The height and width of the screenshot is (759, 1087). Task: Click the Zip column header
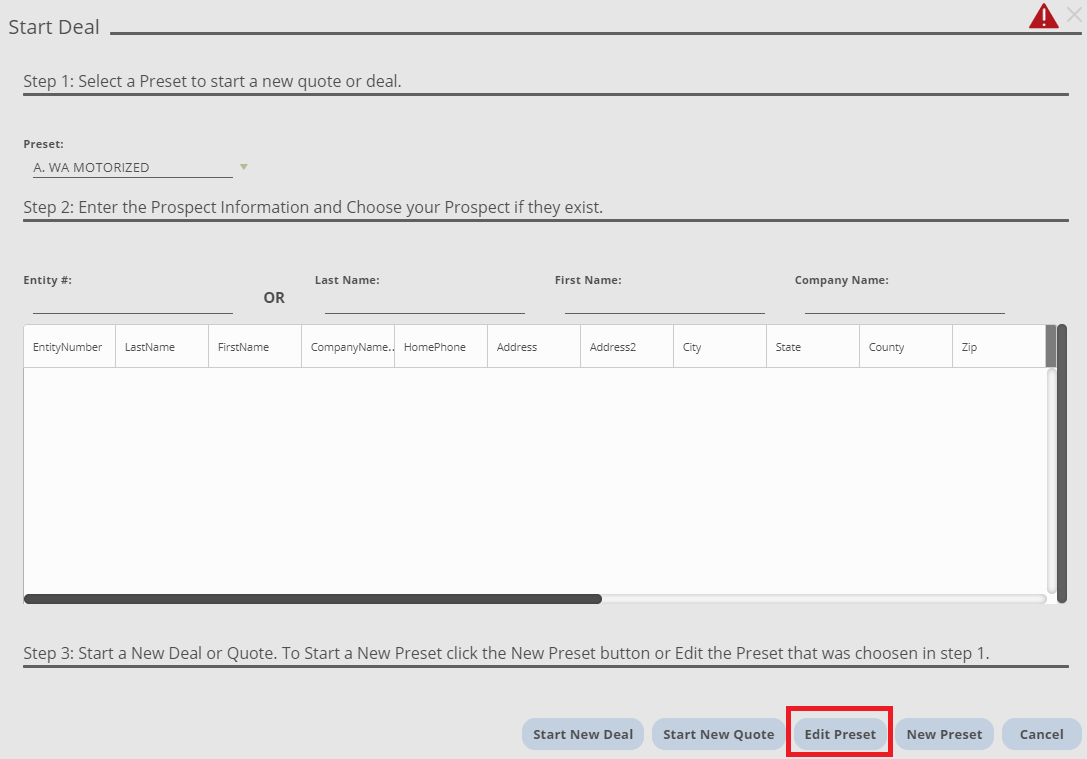997,347
